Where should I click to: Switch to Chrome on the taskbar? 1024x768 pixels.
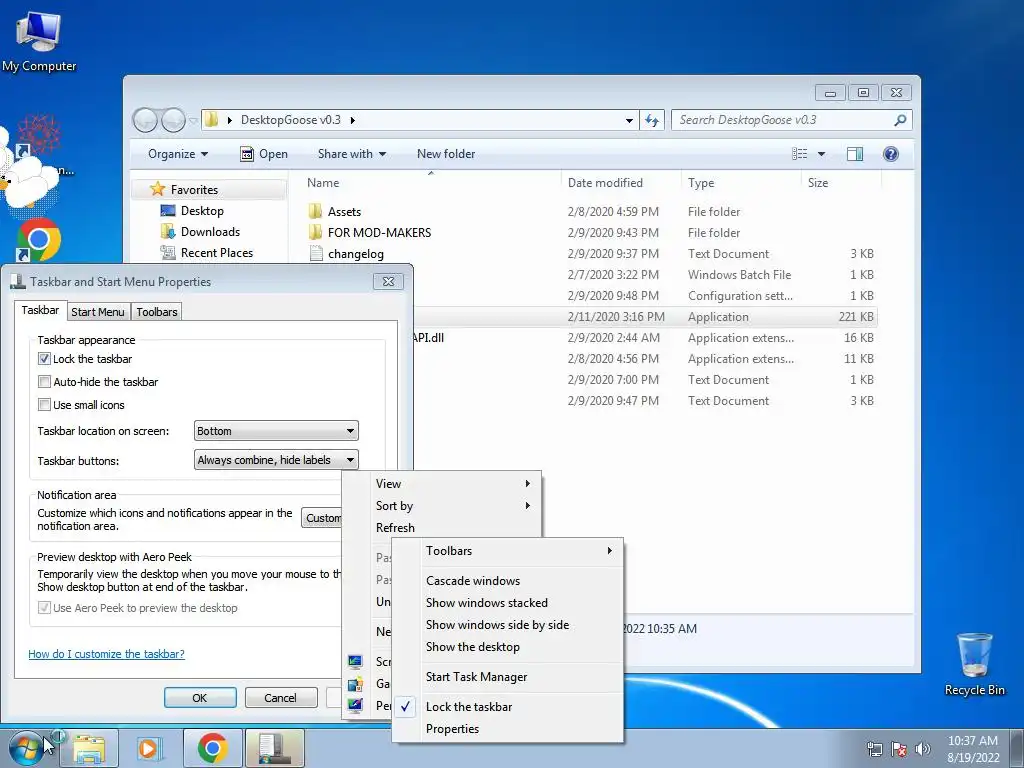pyautogui.click(x=212, y=749)
